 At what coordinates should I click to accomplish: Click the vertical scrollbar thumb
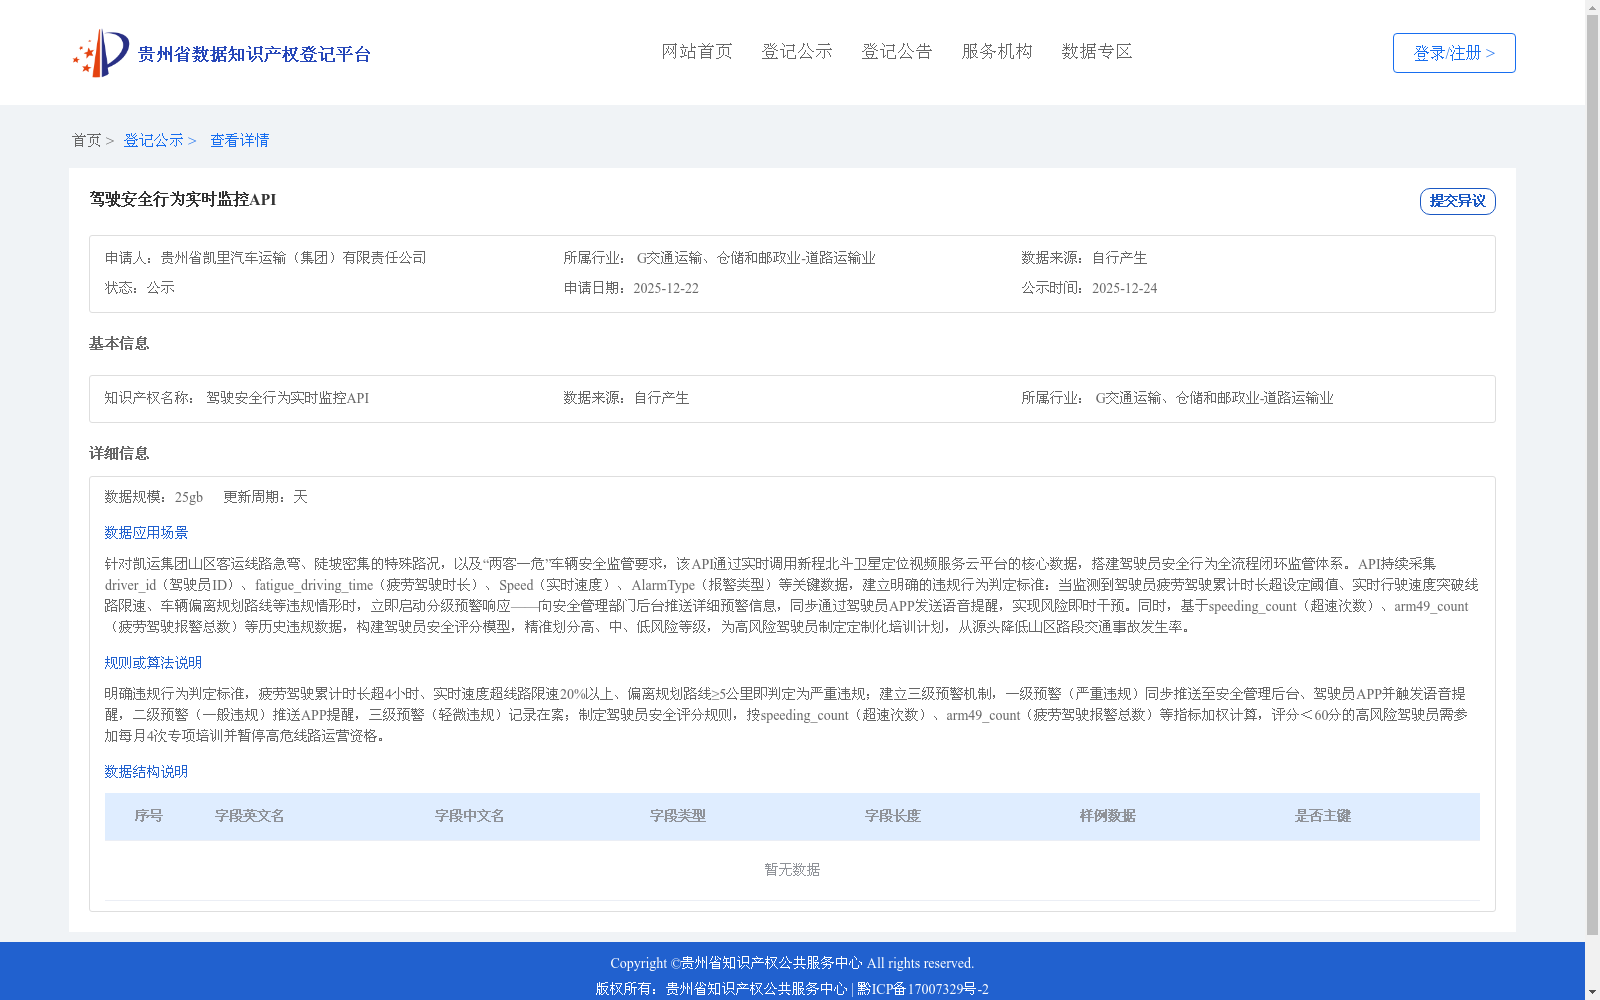(1592, 476)
